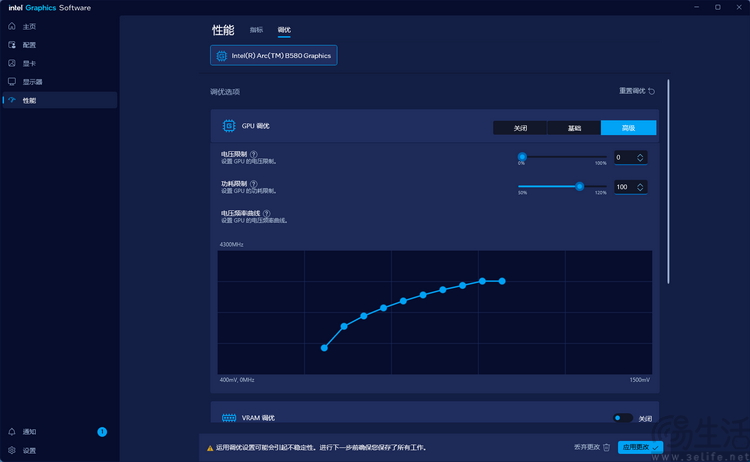Decrease voltage limit with stepper down arrow
The image size is (750, 462).
click(640, 160)
